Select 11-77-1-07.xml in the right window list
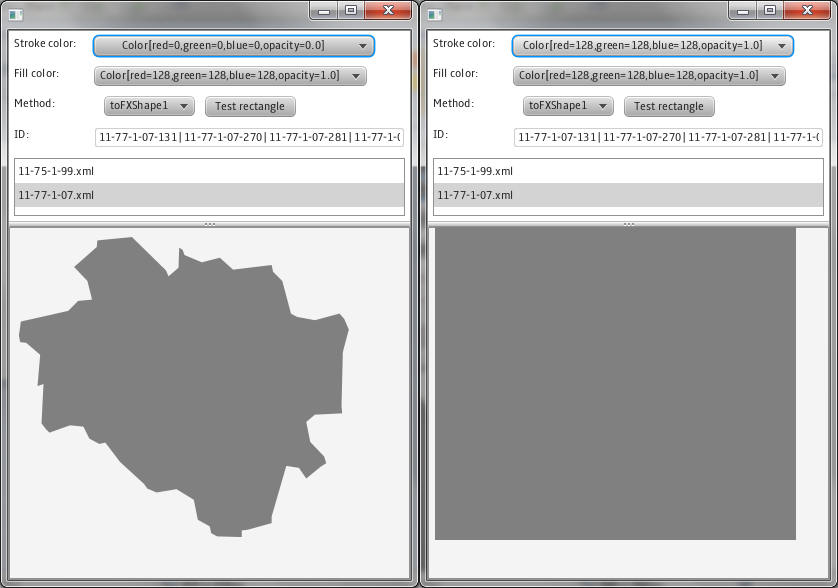The width and height of the screenshot is (838, 588). (x=628, y=195)
